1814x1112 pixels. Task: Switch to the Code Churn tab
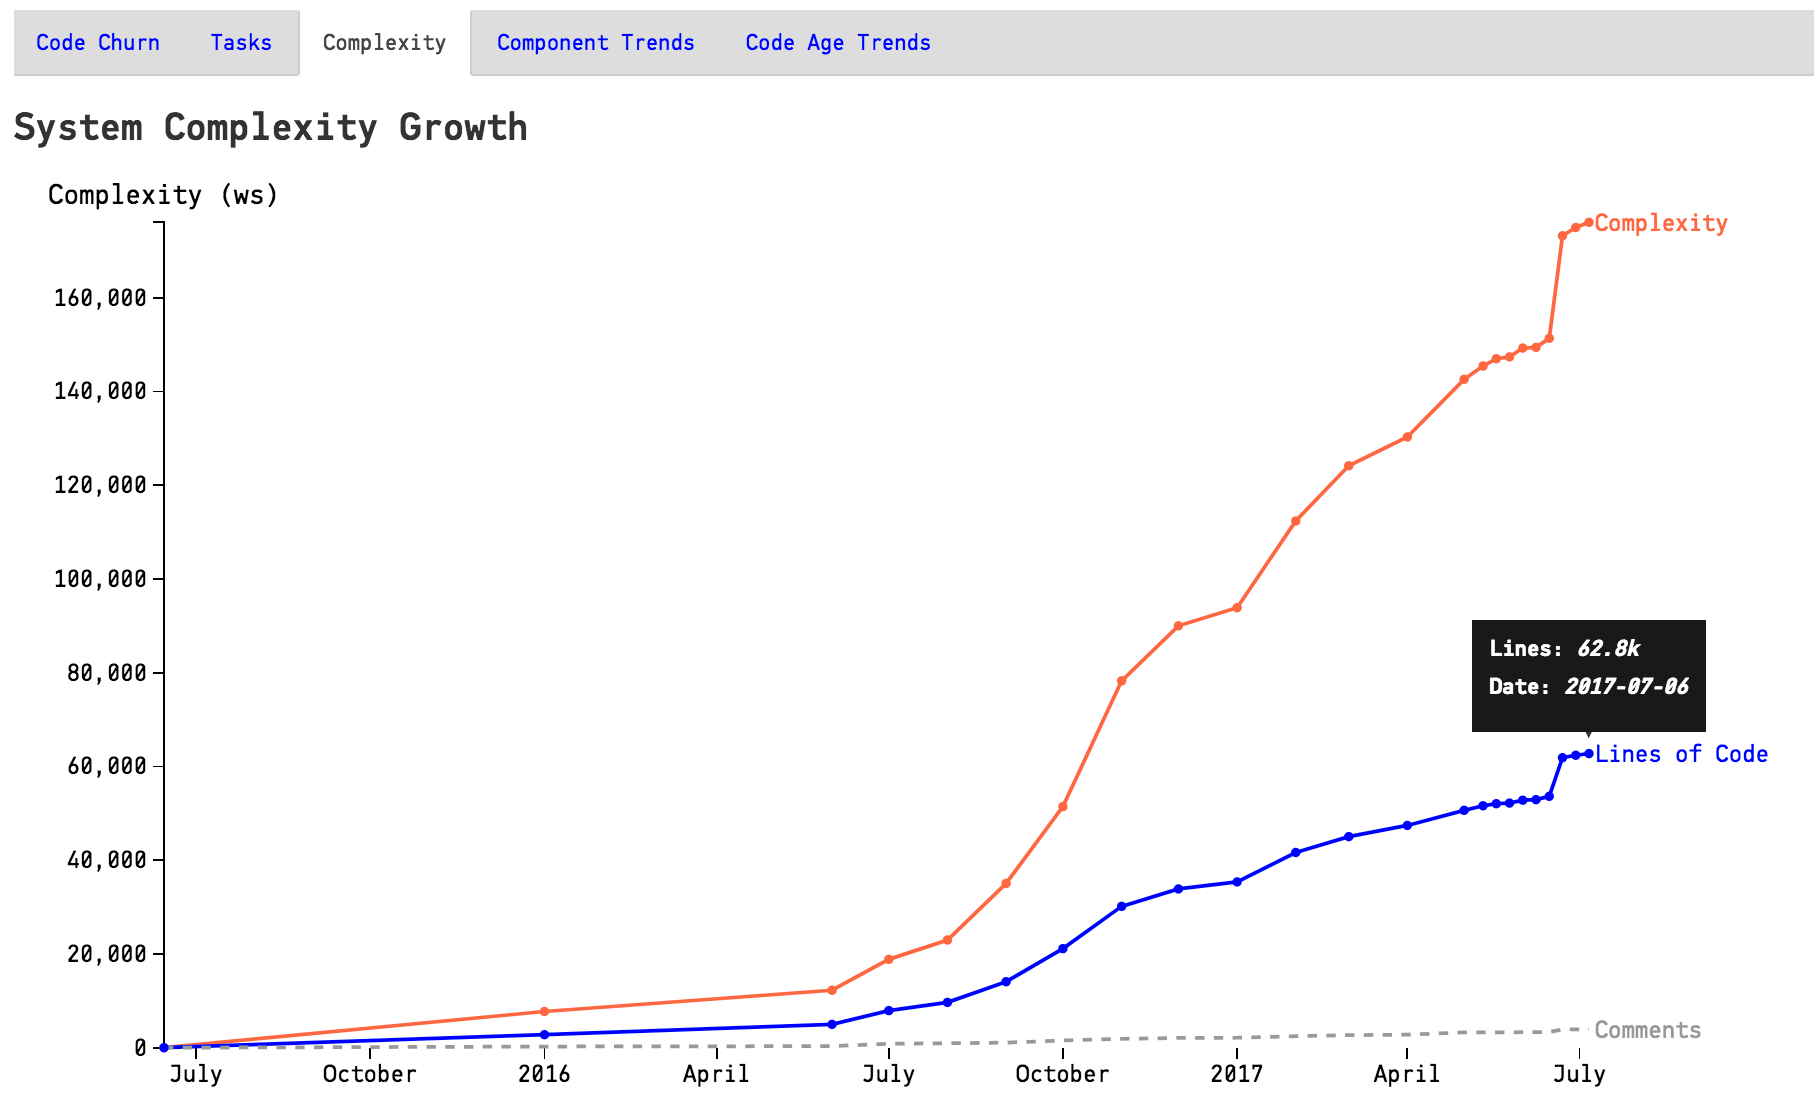(x=96, y=42)
